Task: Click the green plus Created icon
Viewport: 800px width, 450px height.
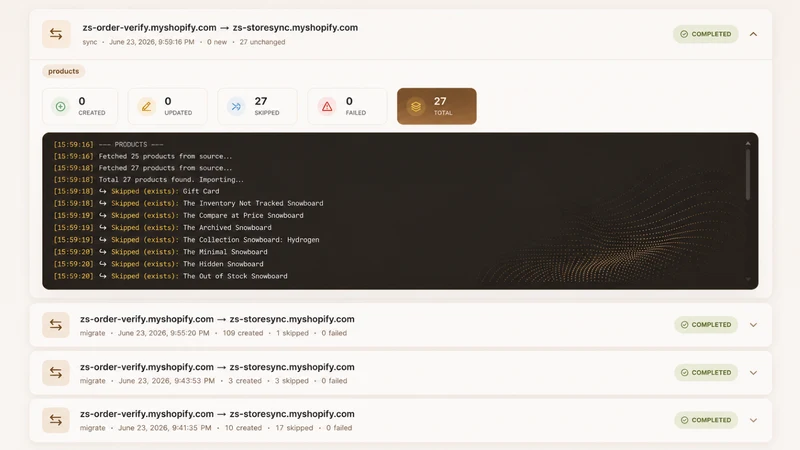Action: tap(61, 106)
